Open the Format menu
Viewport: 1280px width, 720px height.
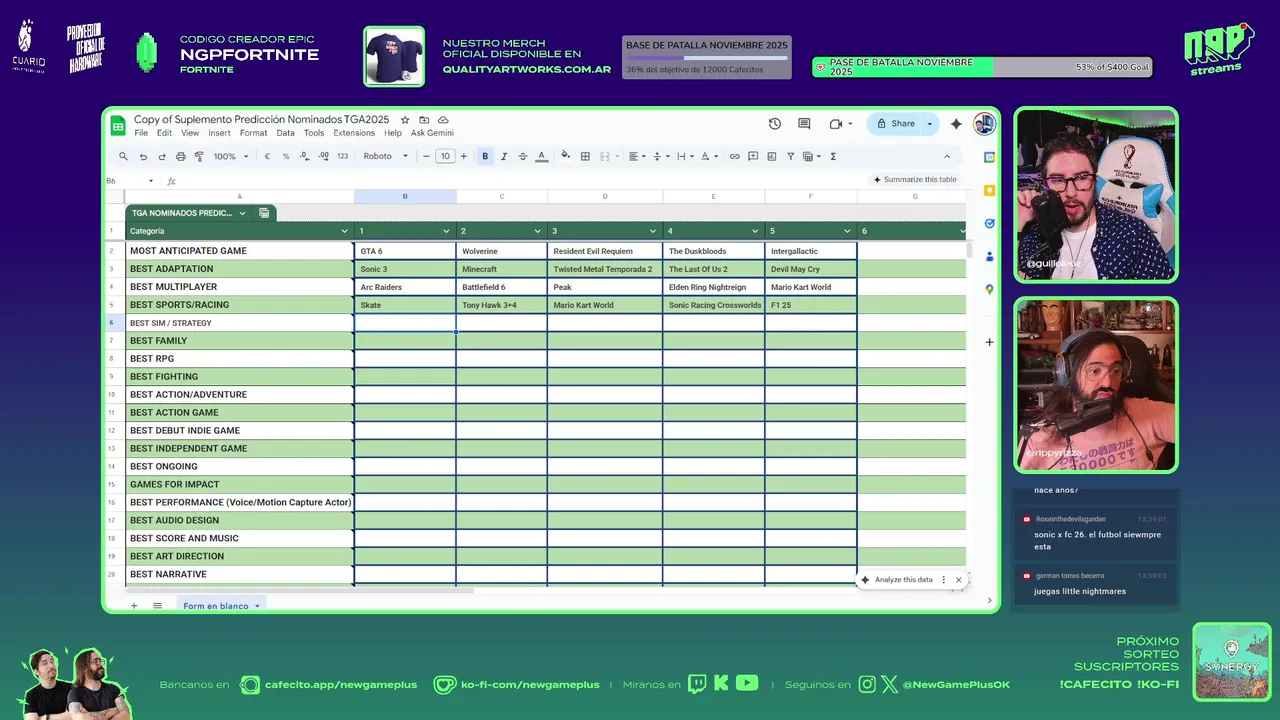(x=253, y=133)
